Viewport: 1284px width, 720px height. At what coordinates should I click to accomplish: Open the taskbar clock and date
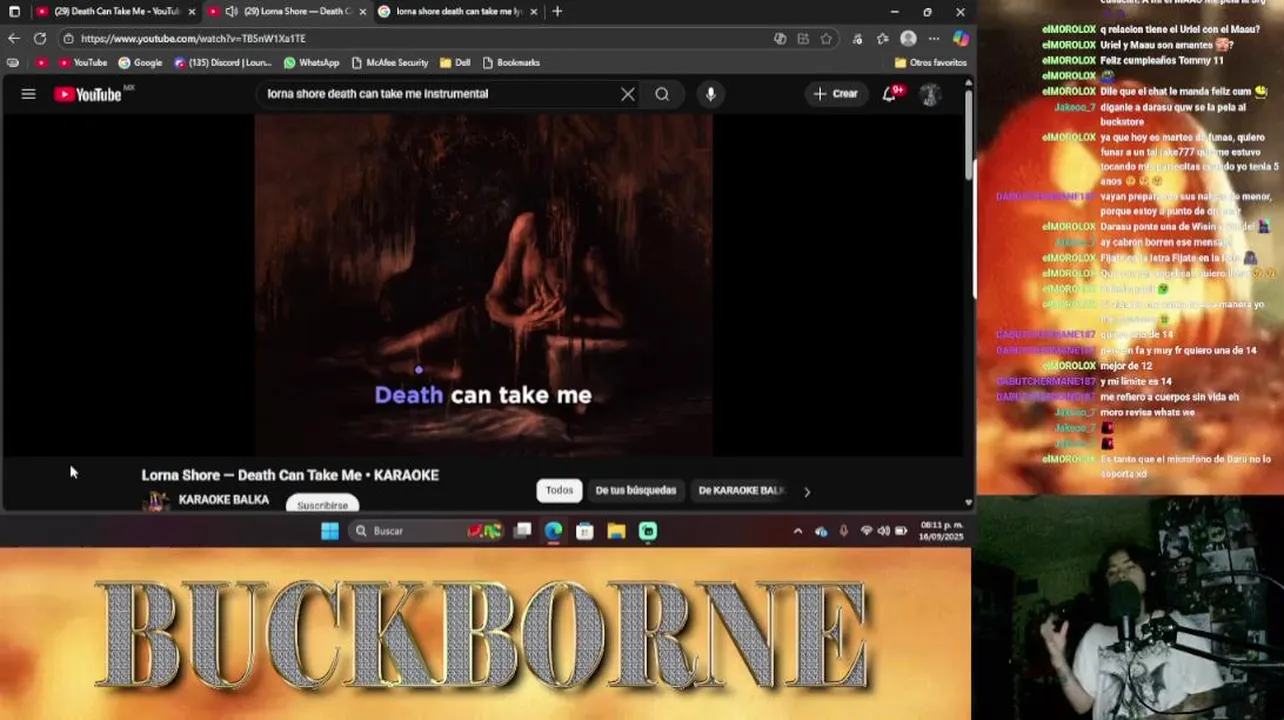click(x=940, y=531)
